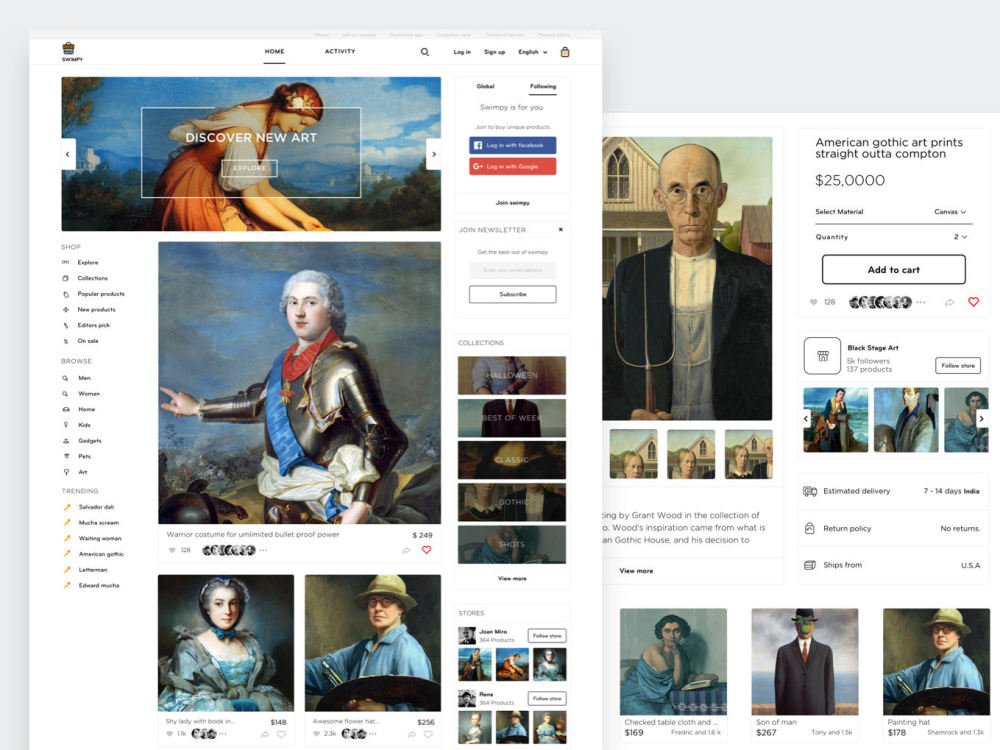The image size is (1000, 750).
Task: Select trending Salvador dali
Action: click(96, 507)
